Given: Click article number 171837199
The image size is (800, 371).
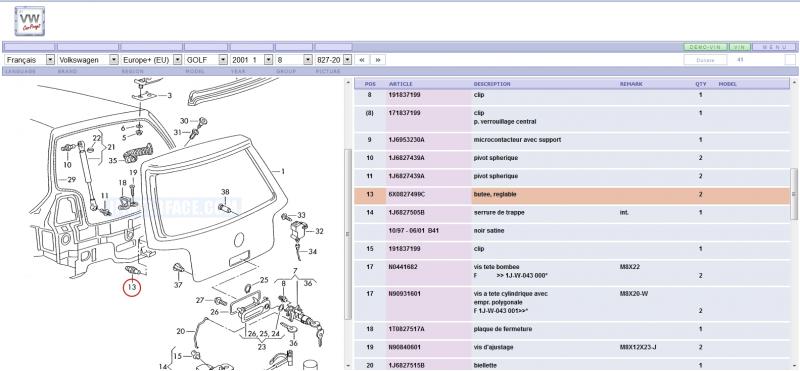Looking at the screenshot, I should pyautogui.click(x=405, y=113).
